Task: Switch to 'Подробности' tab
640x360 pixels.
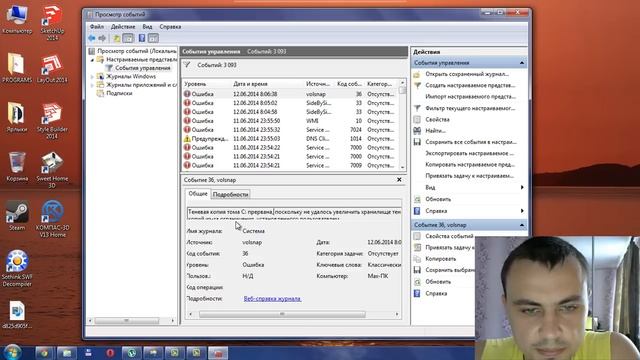Action: tap(231, 195)
